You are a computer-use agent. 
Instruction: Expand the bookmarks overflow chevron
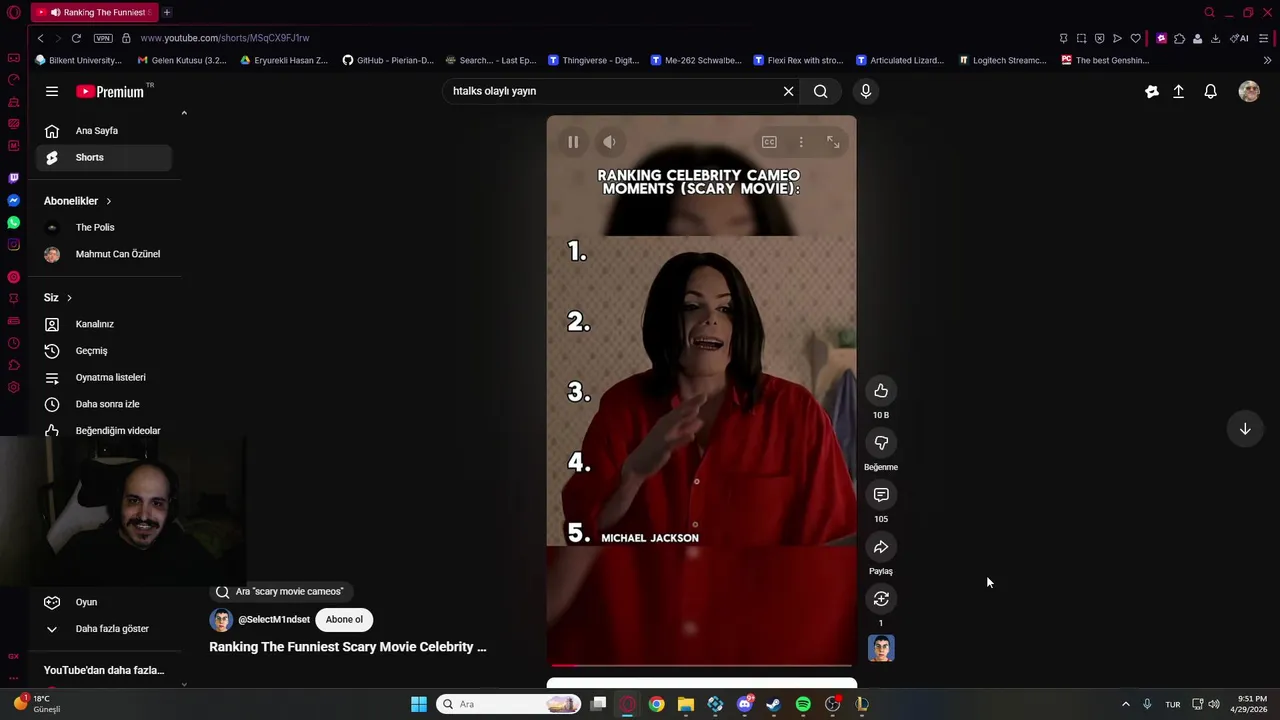[x=1267, y=60]
